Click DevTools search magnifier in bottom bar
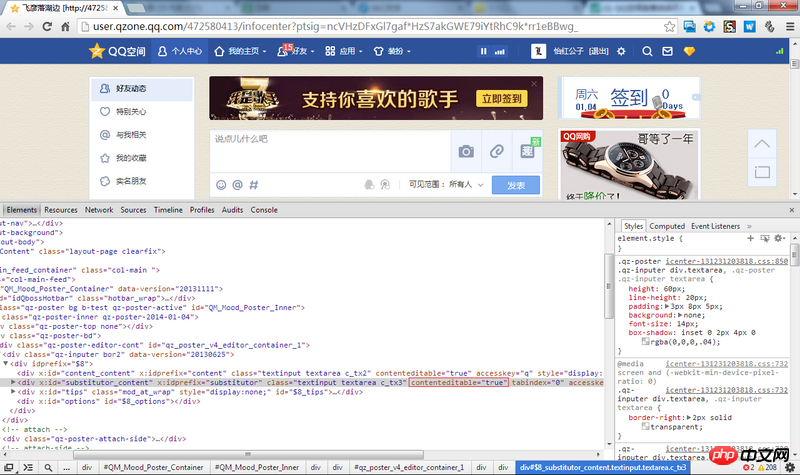The width and height of the screenshot is (800, 475). (x=48, y=467)
